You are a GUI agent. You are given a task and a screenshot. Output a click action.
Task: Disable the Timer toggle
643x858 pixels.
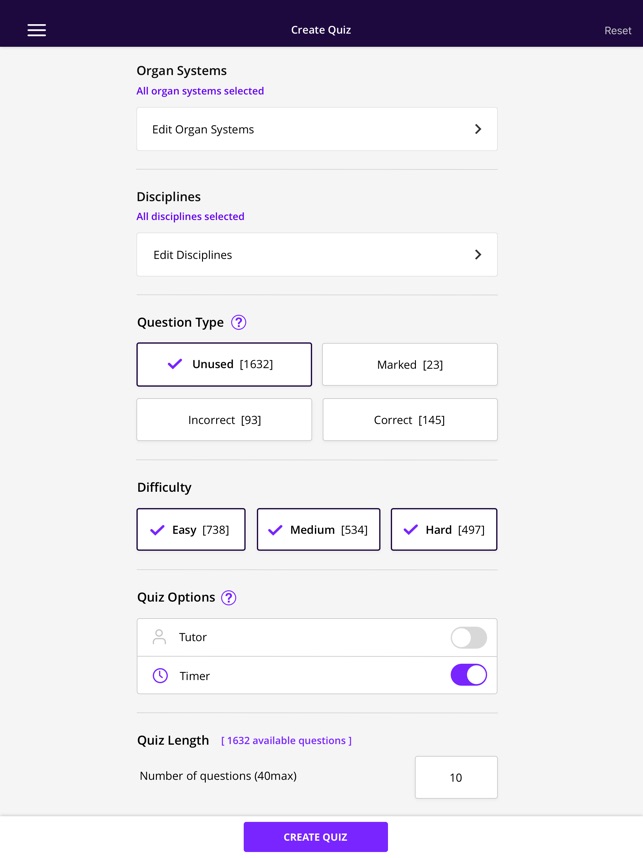click(x=467, y=675)
